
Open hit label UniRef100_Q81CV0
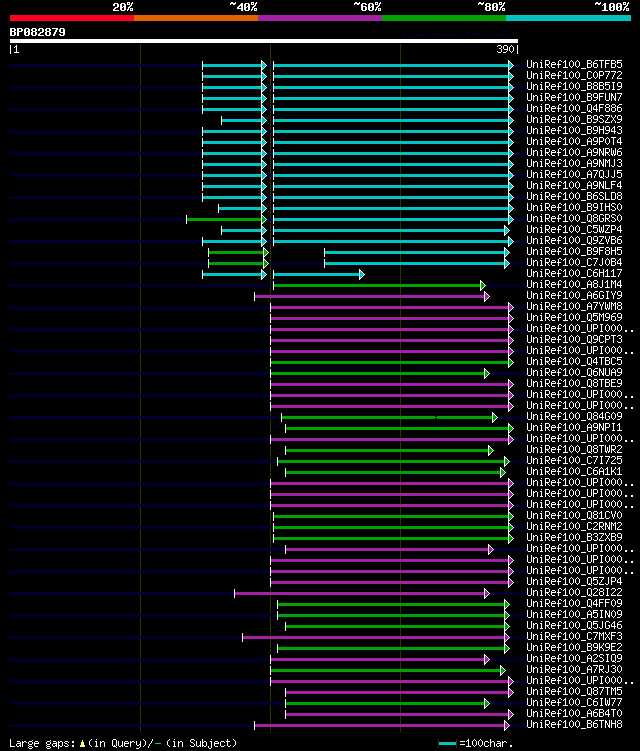click(574, 516)
